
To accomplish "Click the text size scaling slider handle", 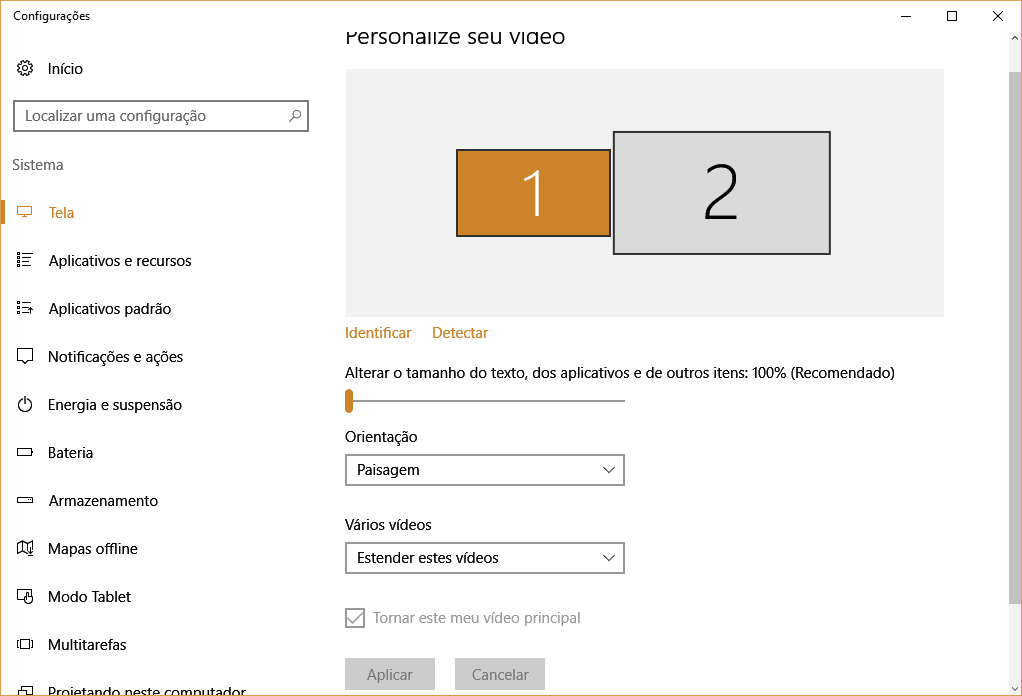I will pyautogui.click(x=349, y=401).
